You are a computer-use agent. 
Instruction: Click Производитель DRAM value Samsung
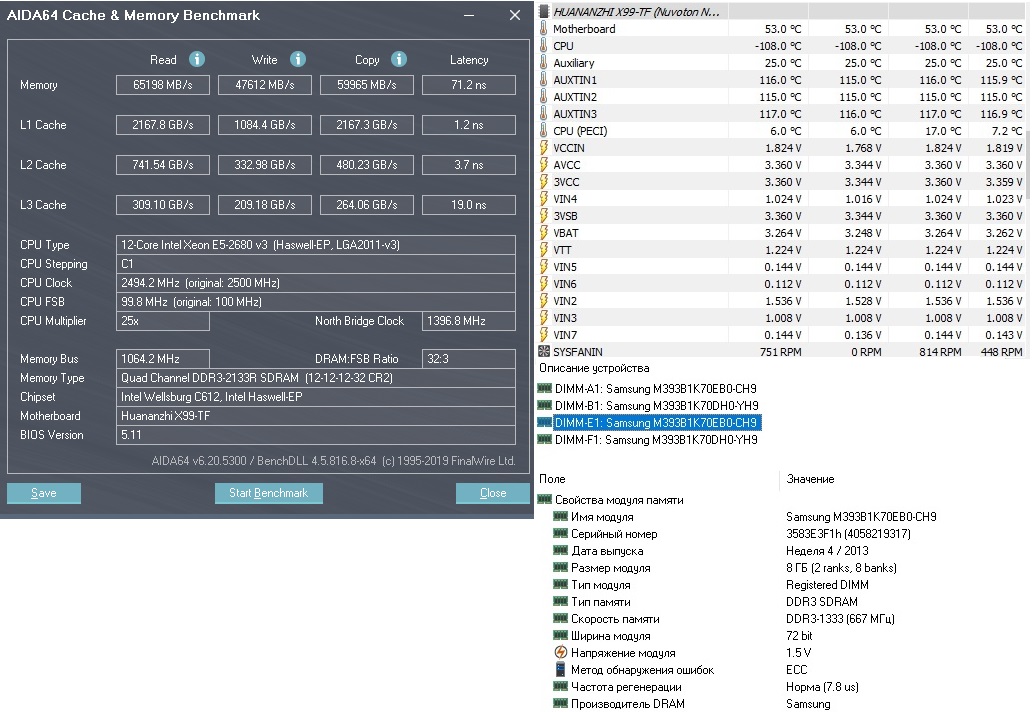[x=808, y=703]
